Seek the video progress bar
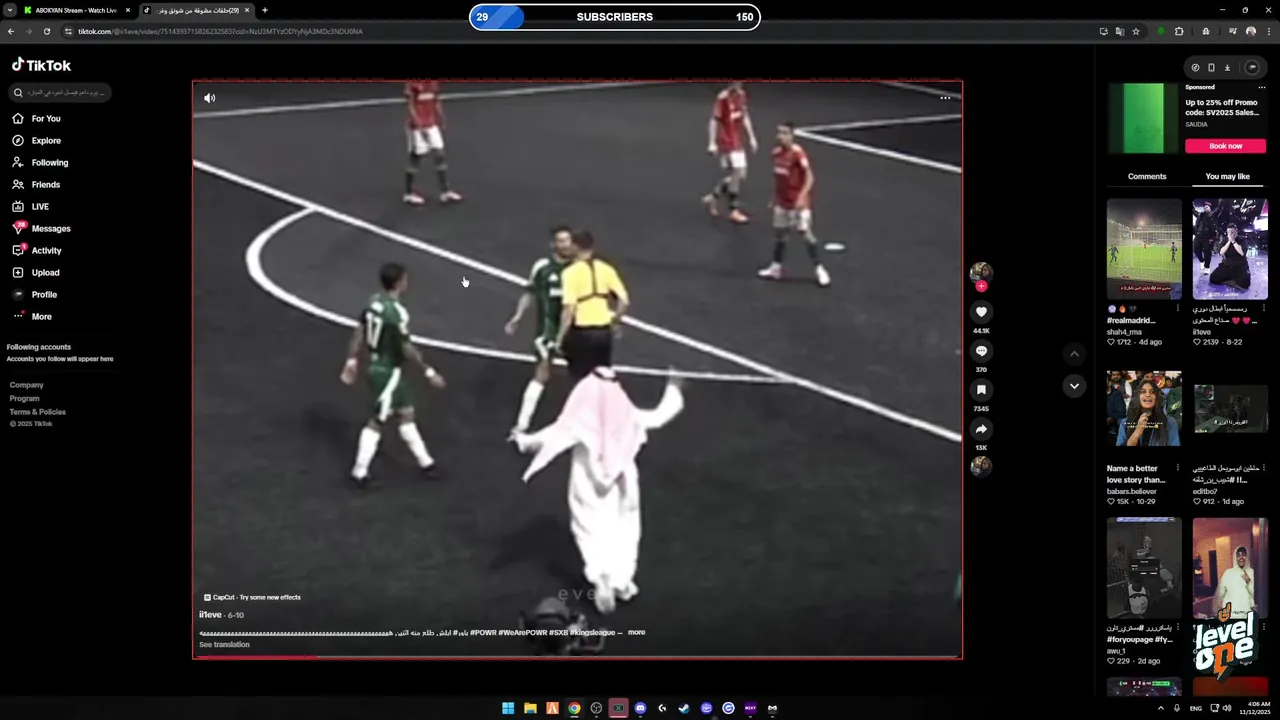This screenshot has height=720, width=1280. pyautogui.click(x=578, y=657)
